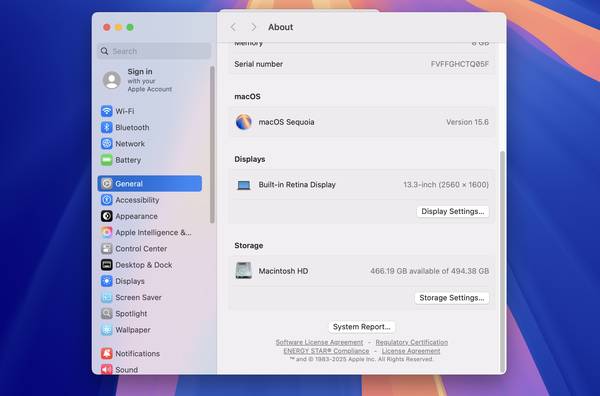This screenshot has width=600, height=396.
Task: Click the serial number value FVFFGHCTQ05F
Action: point(460,64)
